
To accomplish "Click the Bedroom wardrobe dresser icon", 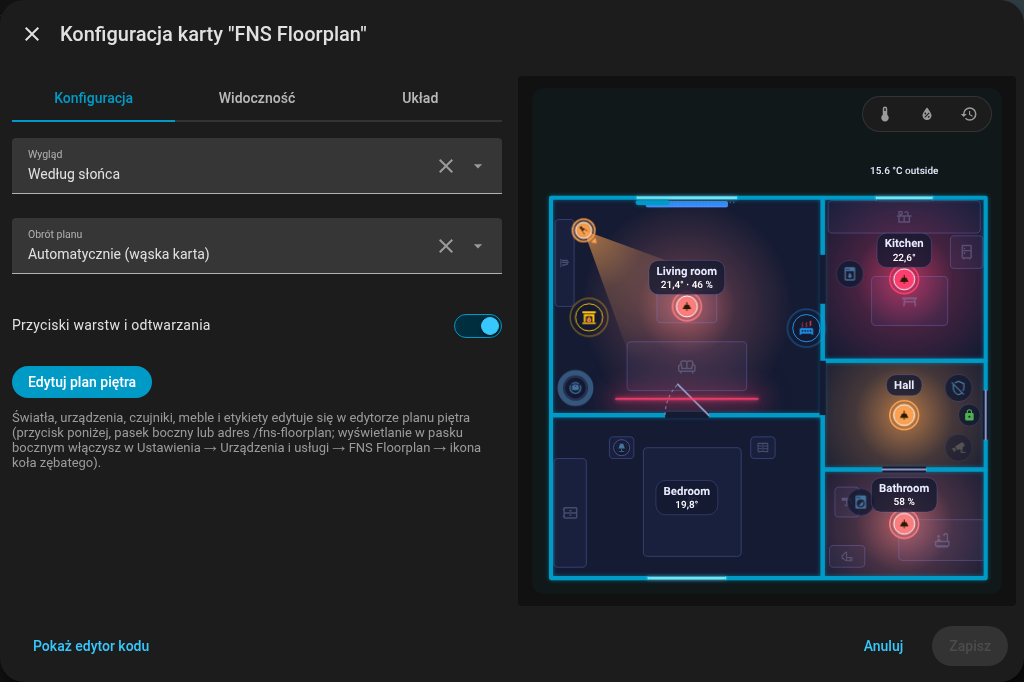I will (x=570, y=513).
